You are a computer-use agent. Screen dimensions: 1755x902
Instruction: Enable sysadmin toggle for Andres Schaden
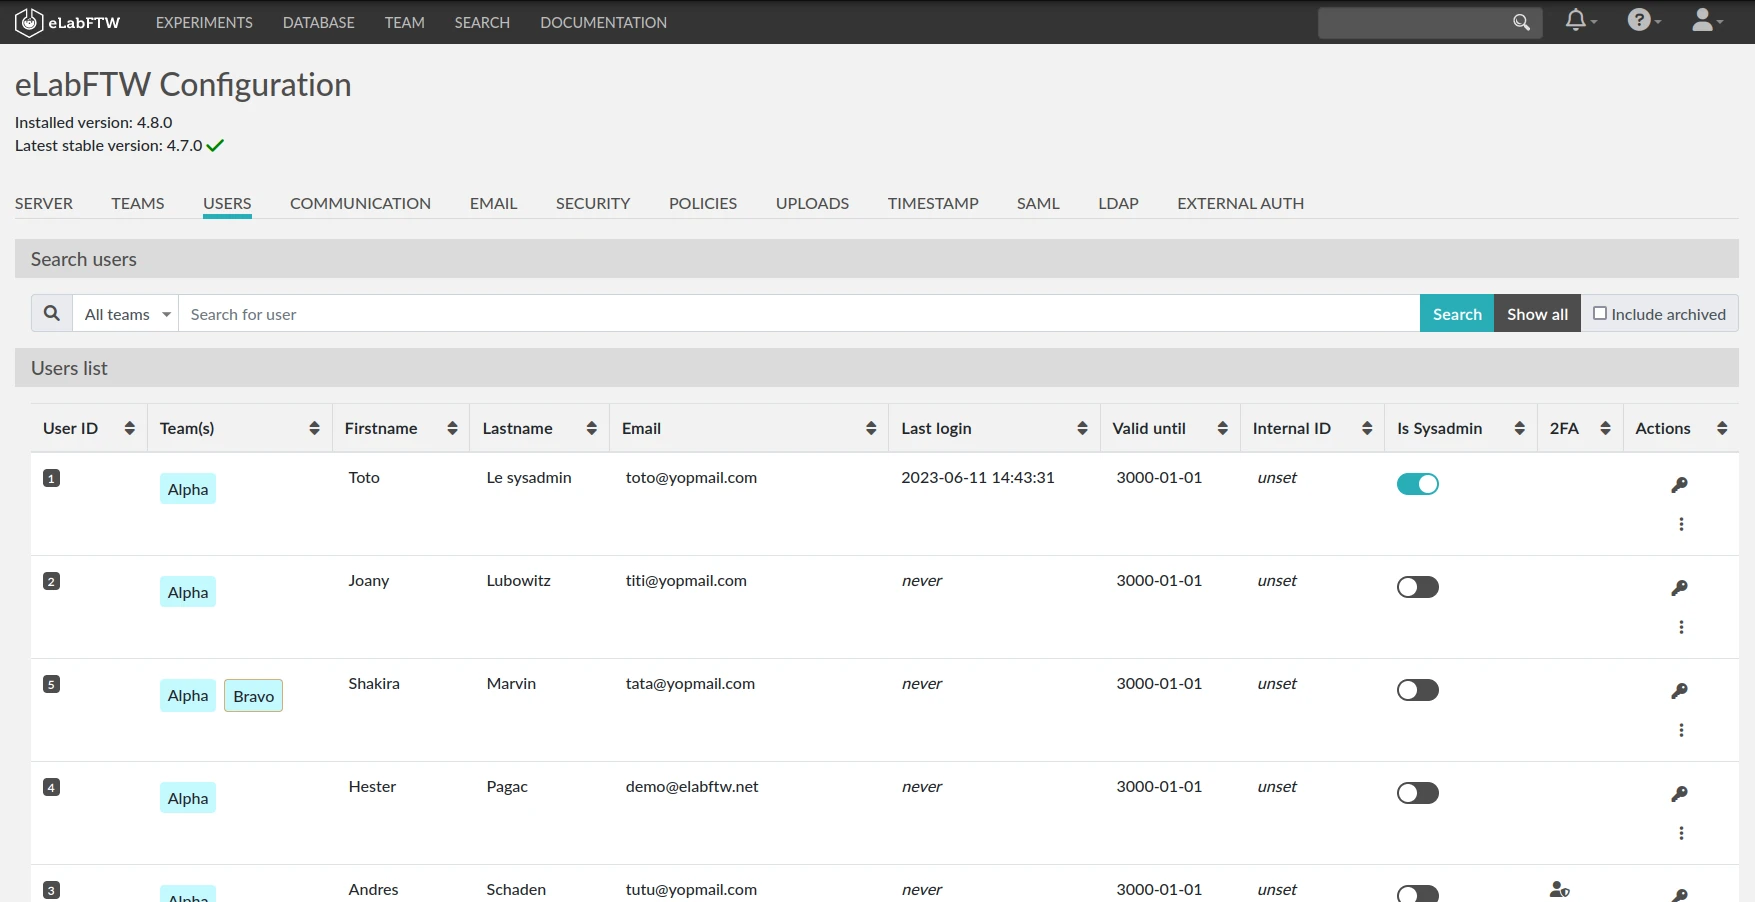(x=1418, y=894)
